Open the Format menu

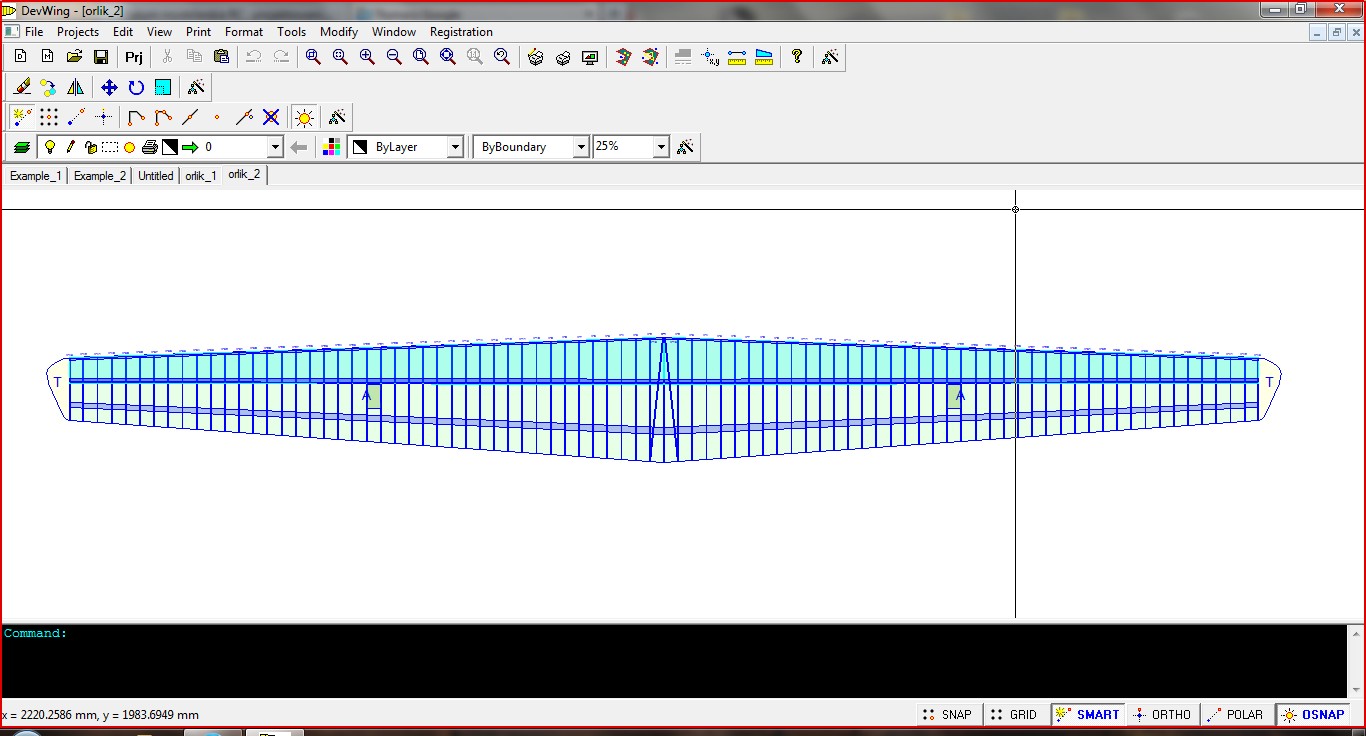244,32
